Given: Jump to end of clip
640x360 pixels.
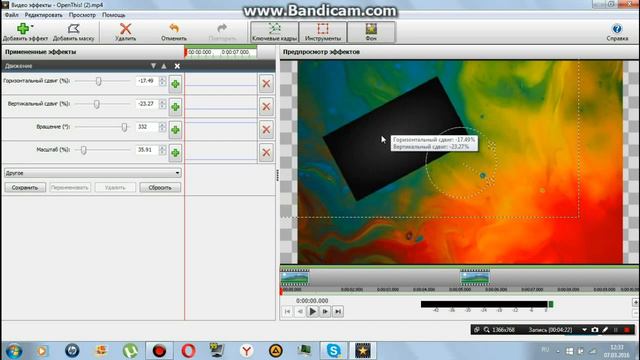Looking at the screenshot, I should click(x=338, y=311).
